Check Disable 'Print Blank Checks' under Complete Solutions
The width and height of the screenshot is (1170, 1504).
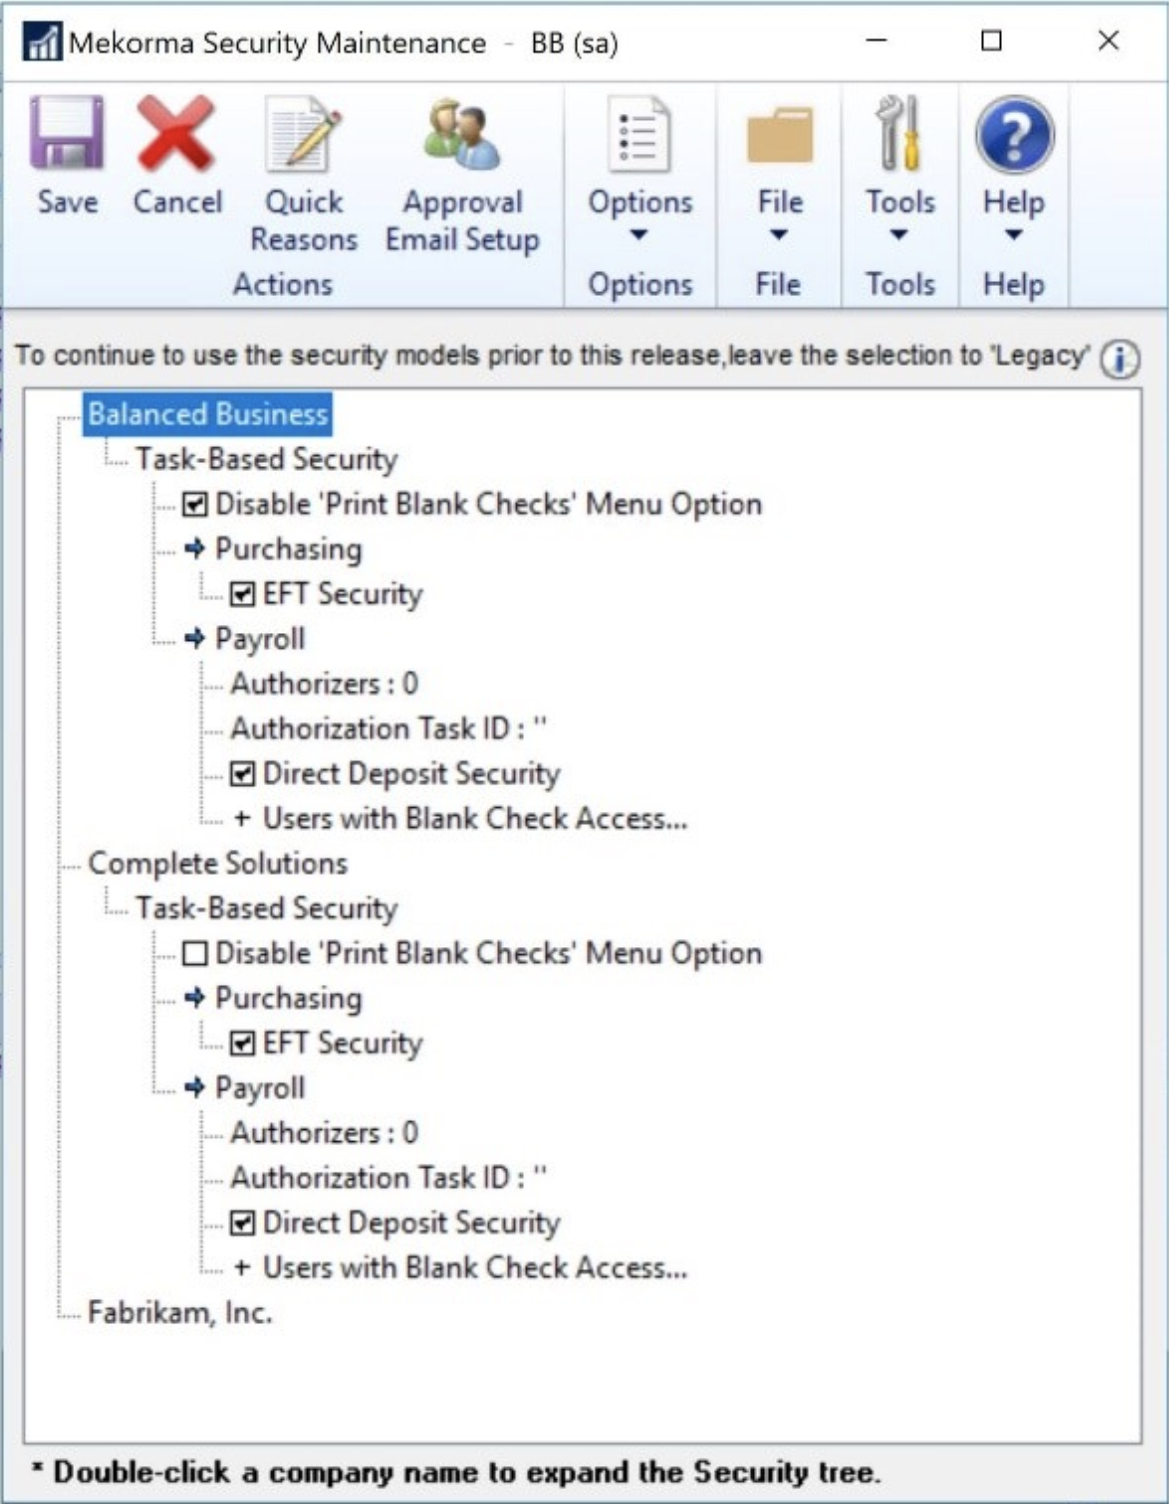[195, 953]
